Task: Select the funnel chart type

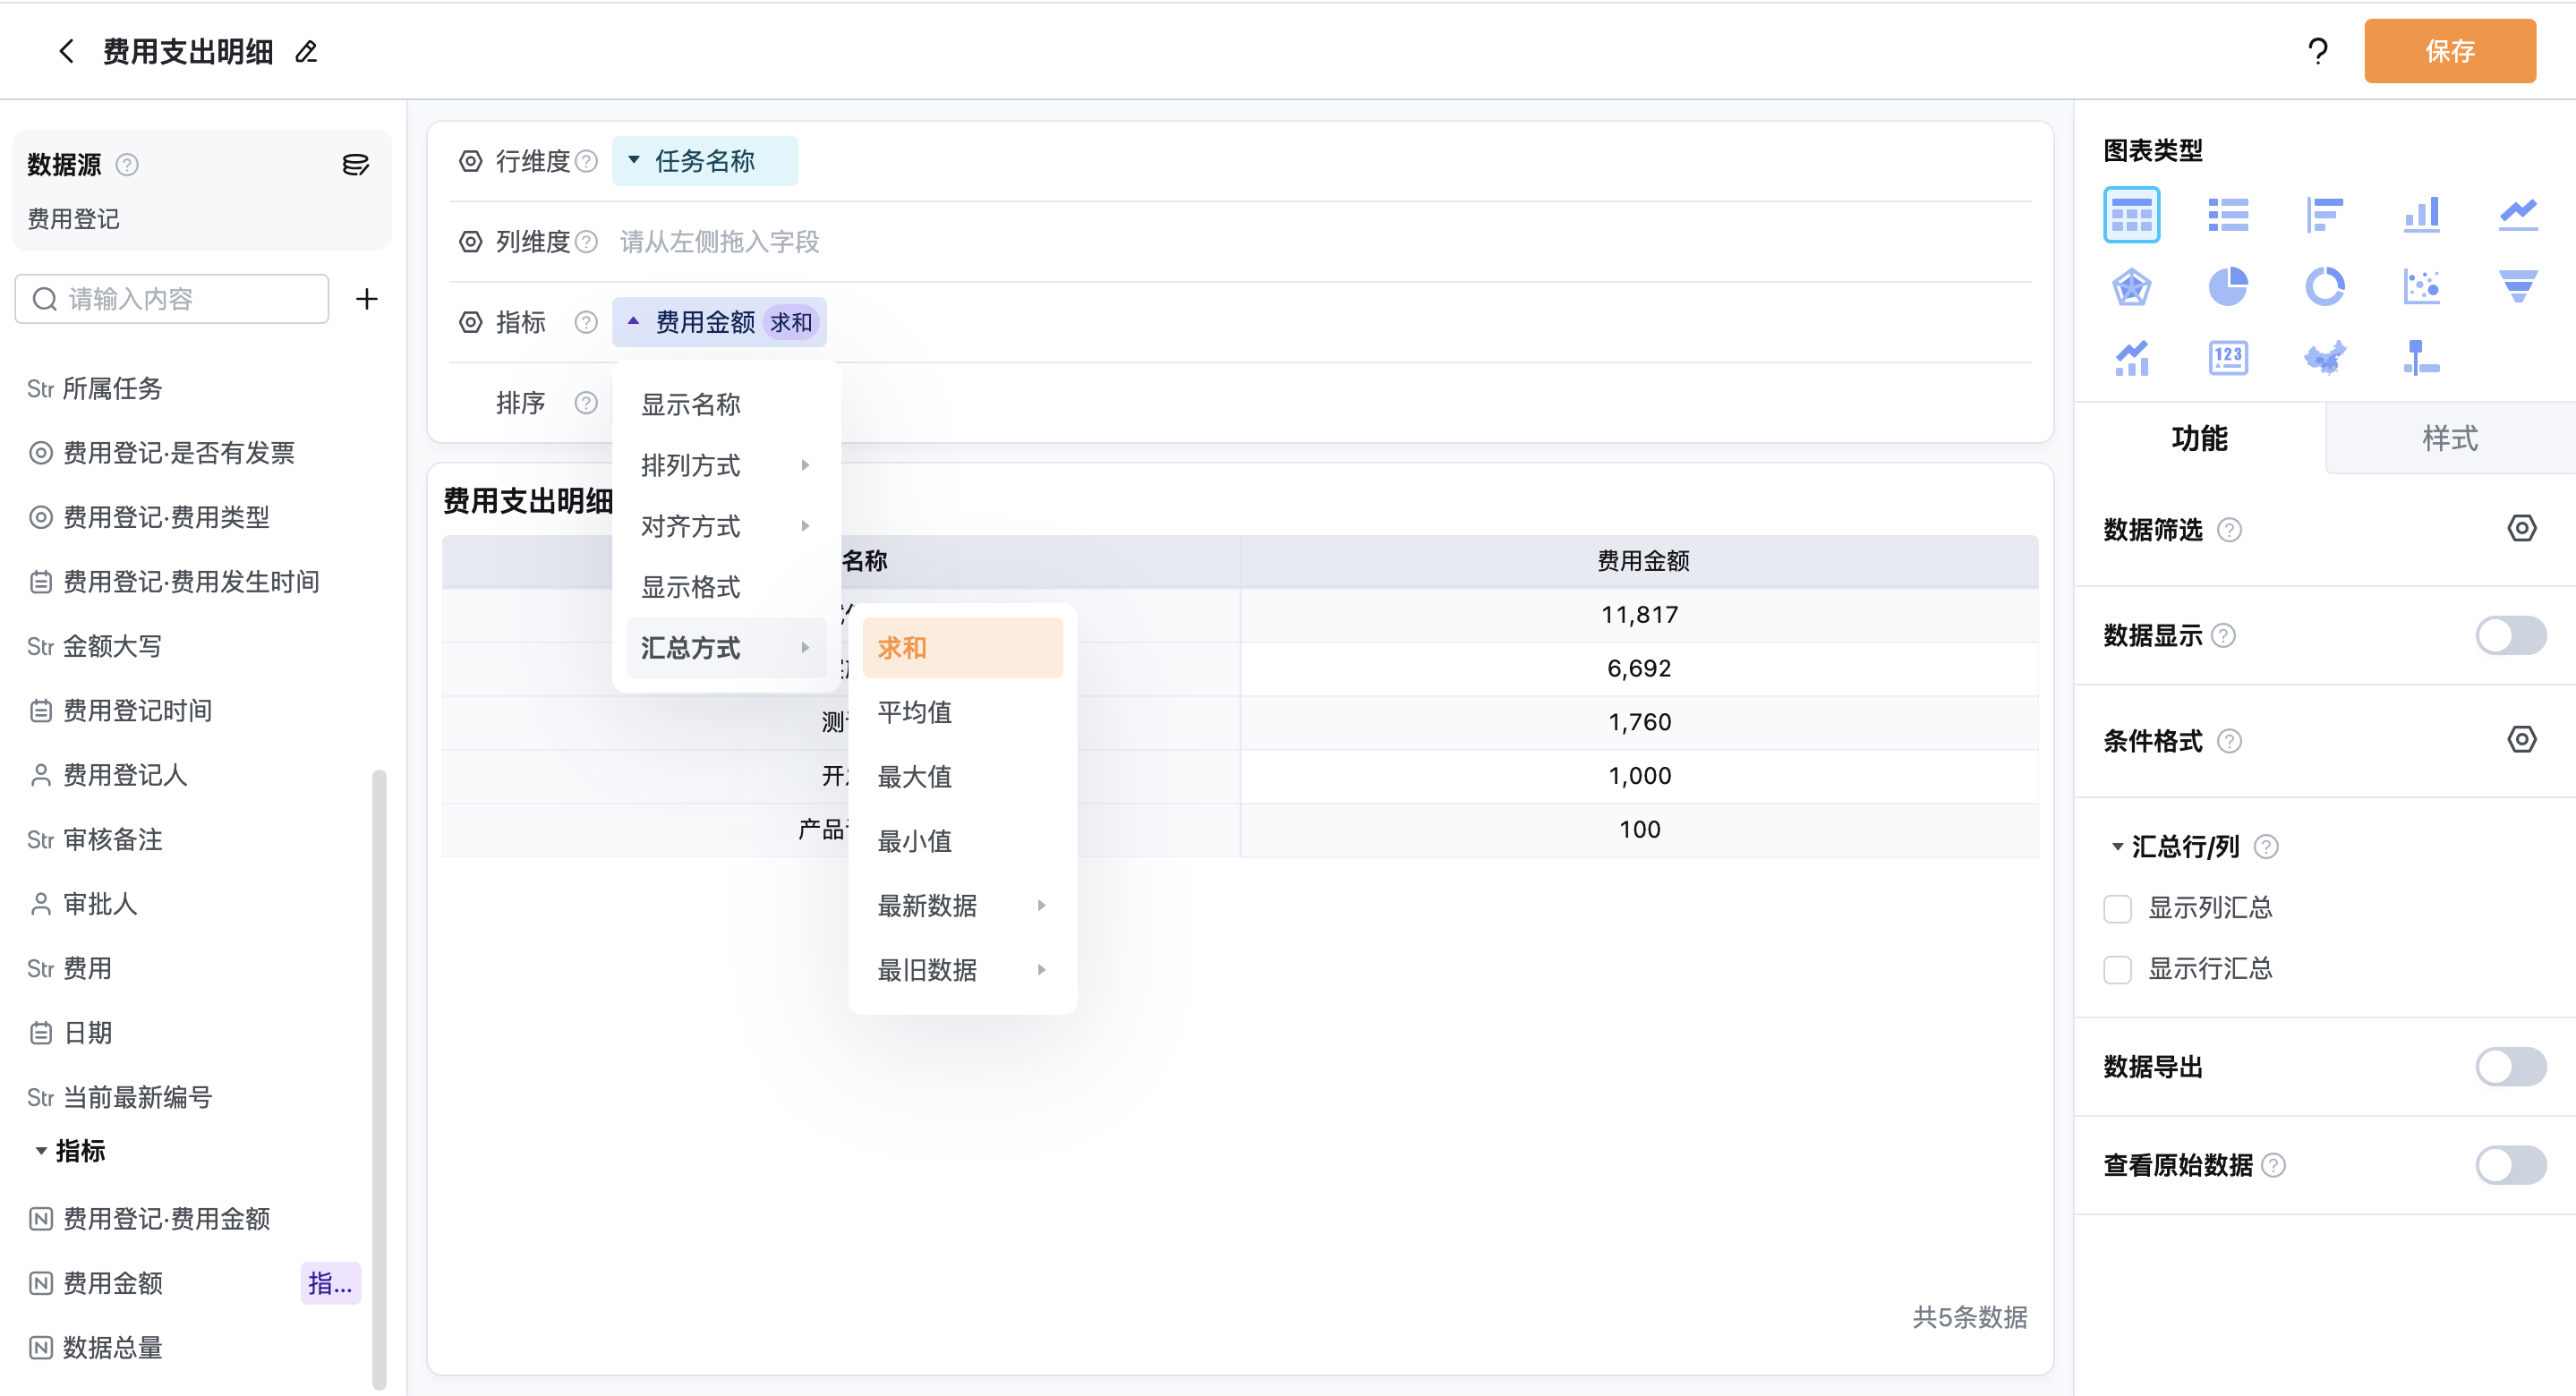Action: click(x=2517, y=287)
